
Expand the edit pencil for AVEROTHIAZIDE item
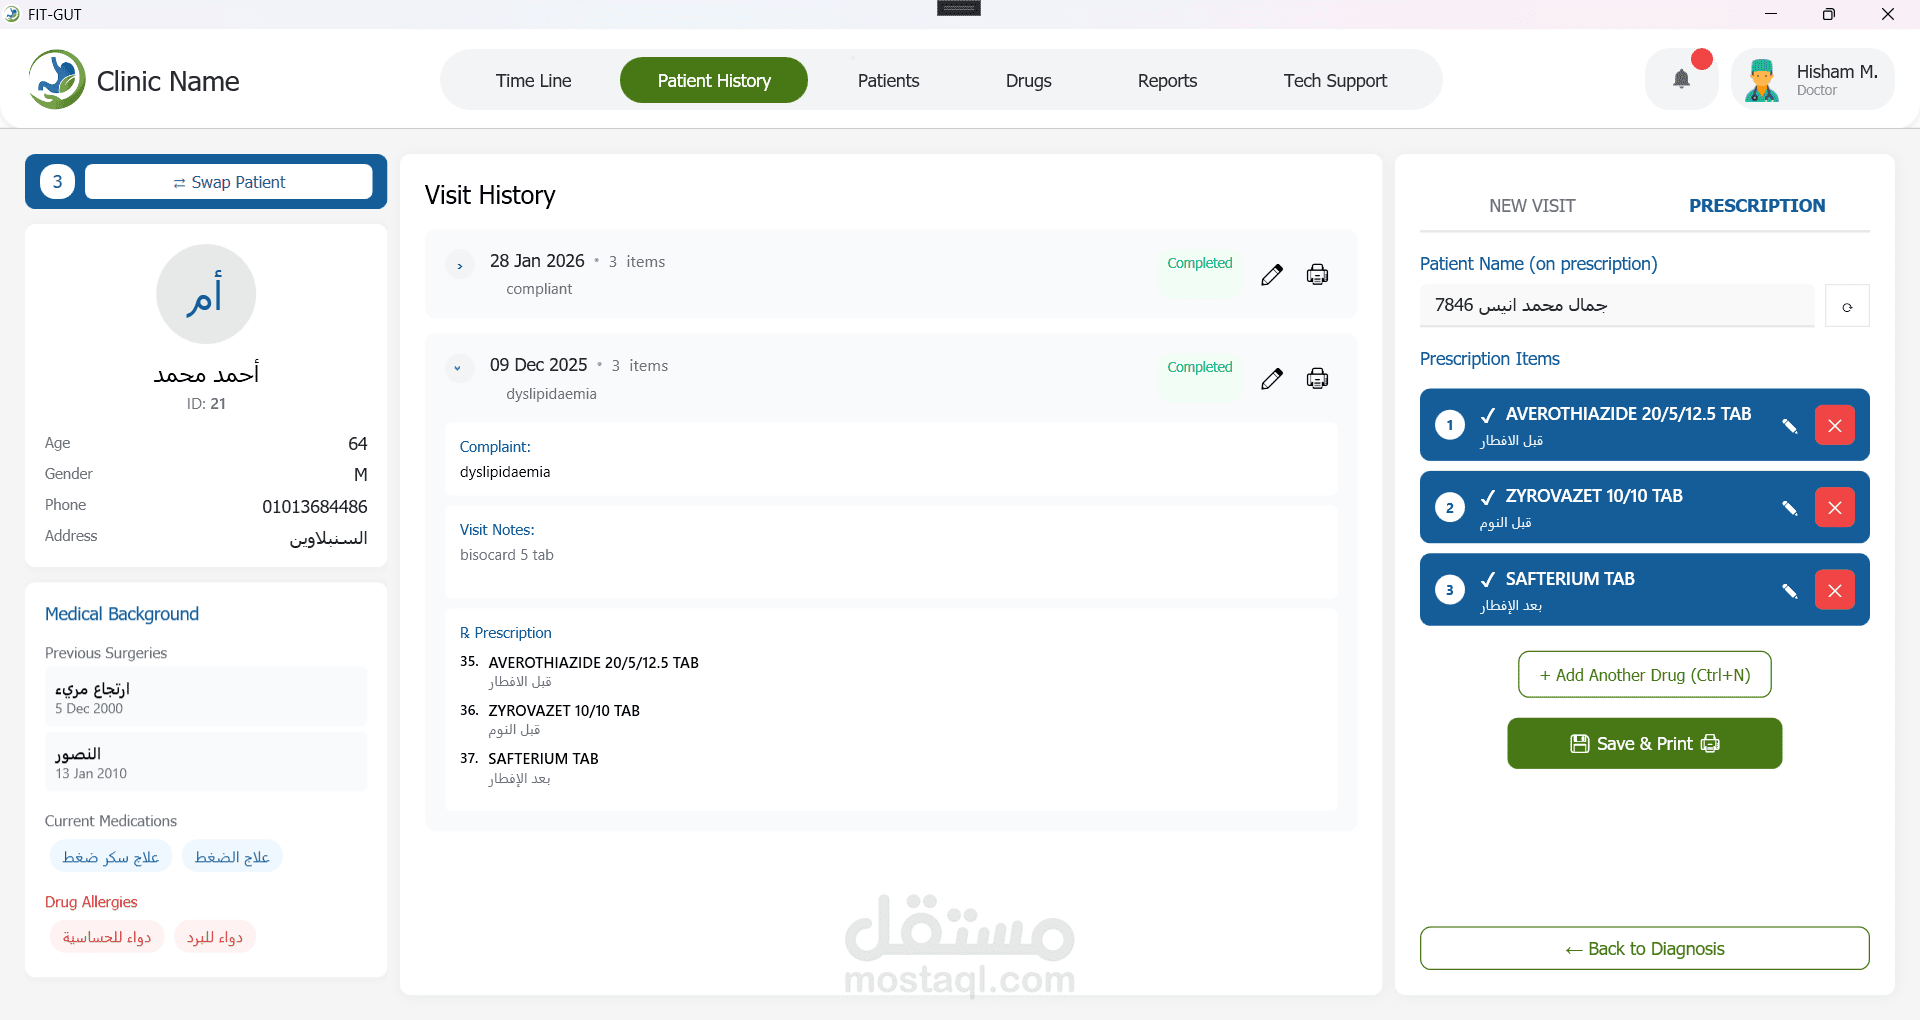pyautogui.click(x=1789, y=425)
